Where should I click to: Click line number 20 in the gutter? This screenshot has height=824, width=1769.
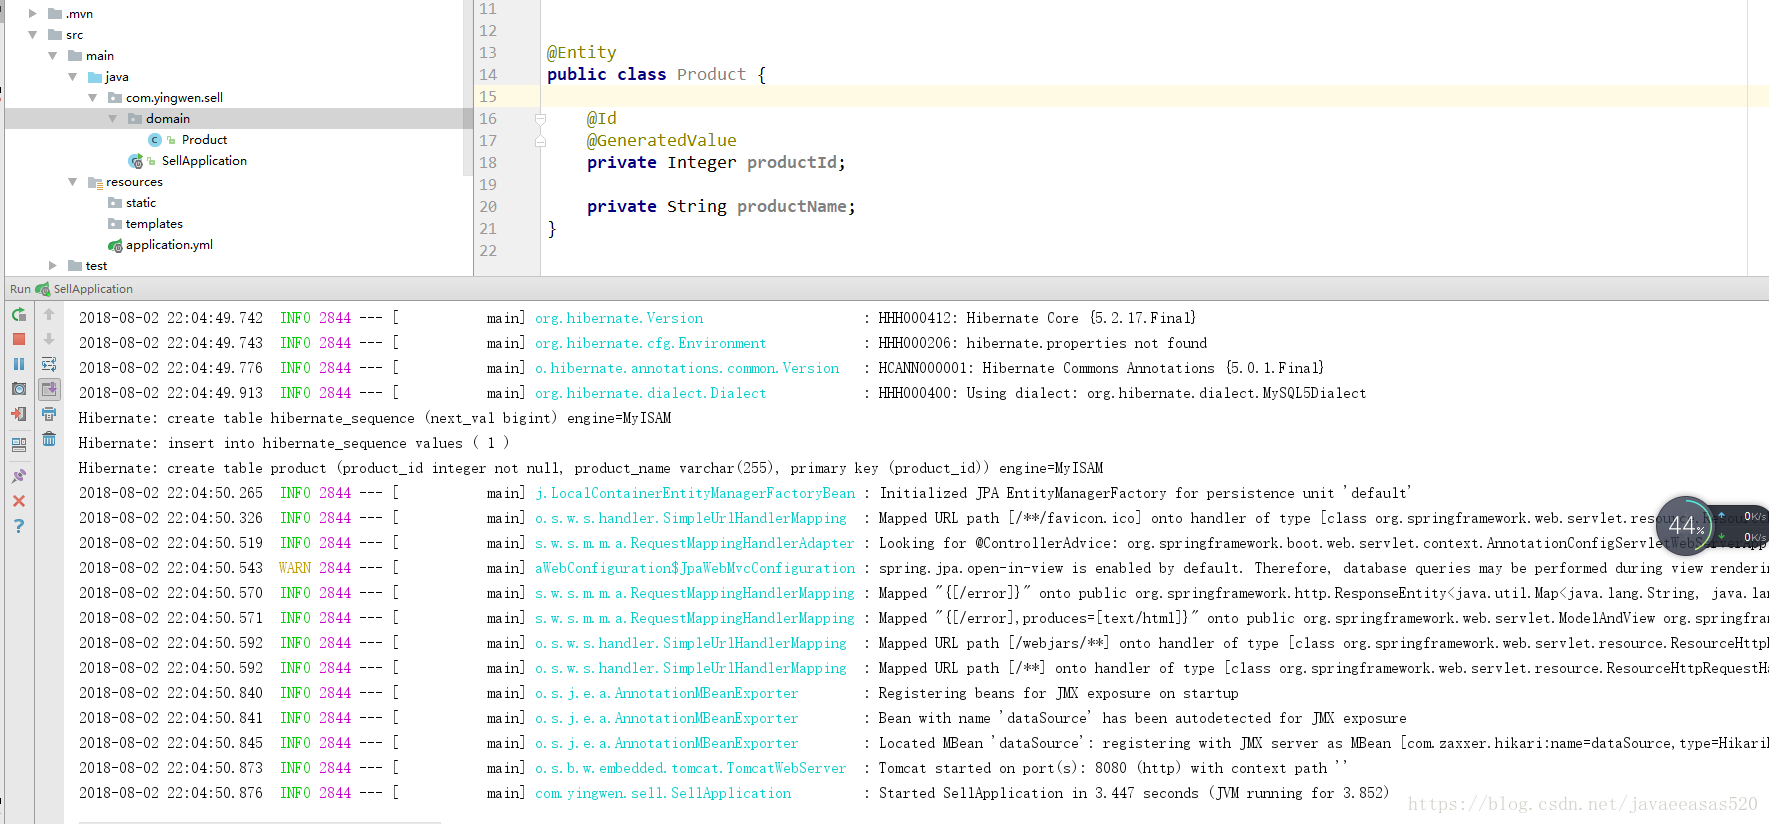click(488, 207)
